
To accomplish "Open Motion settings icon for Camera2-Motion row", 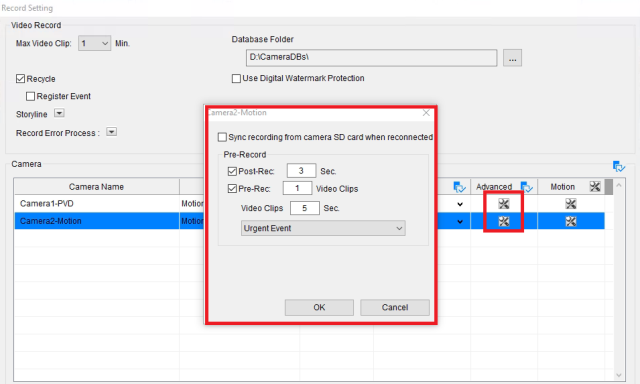I will tap(571, 221).
